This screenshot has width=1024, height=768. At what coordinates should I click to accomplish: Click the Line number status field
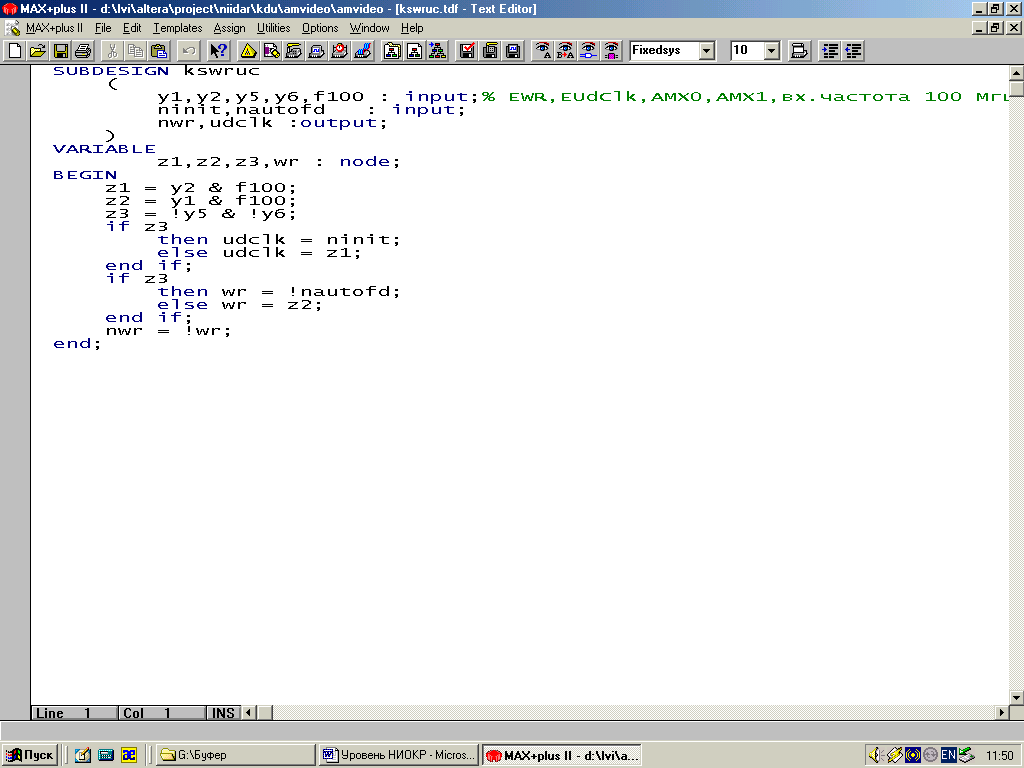pos(74,713)
